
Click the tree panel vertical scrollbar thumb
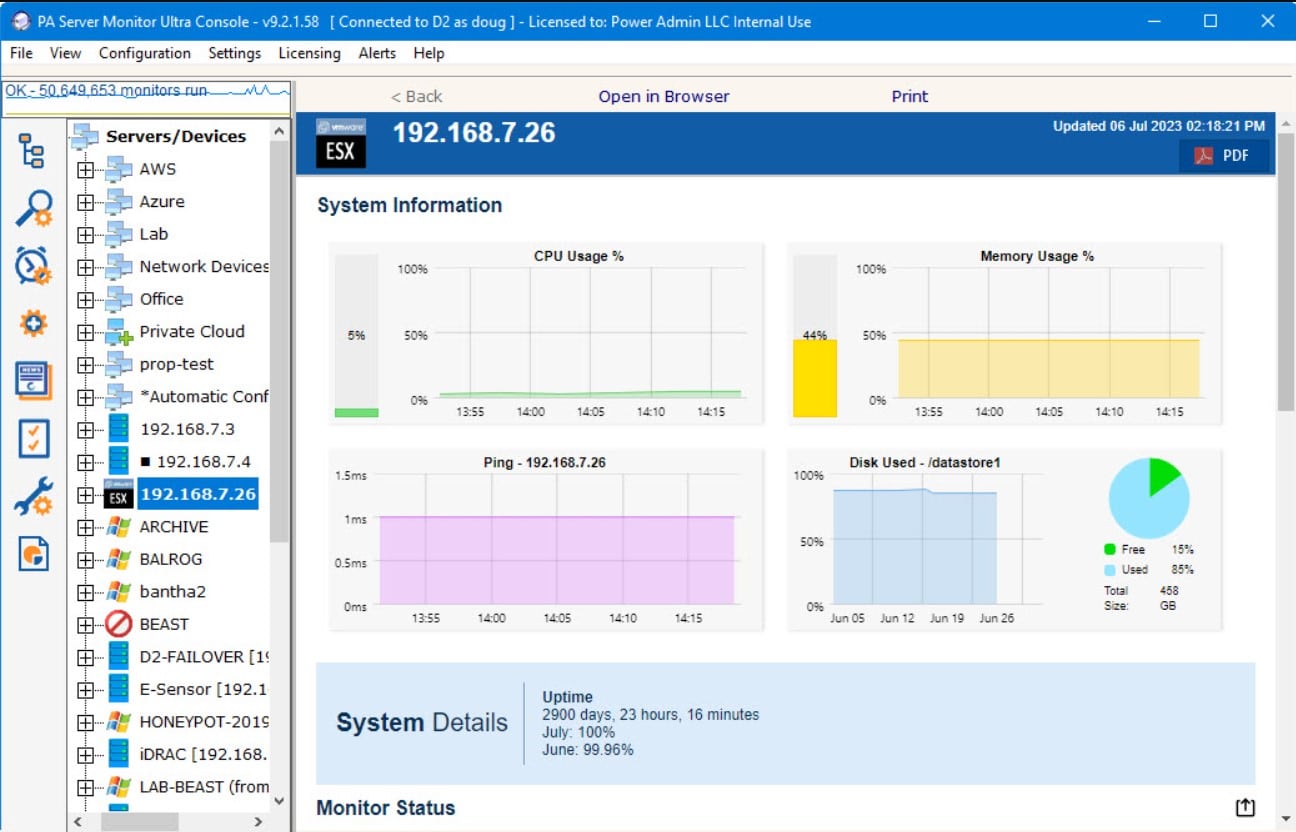[279, 340]
